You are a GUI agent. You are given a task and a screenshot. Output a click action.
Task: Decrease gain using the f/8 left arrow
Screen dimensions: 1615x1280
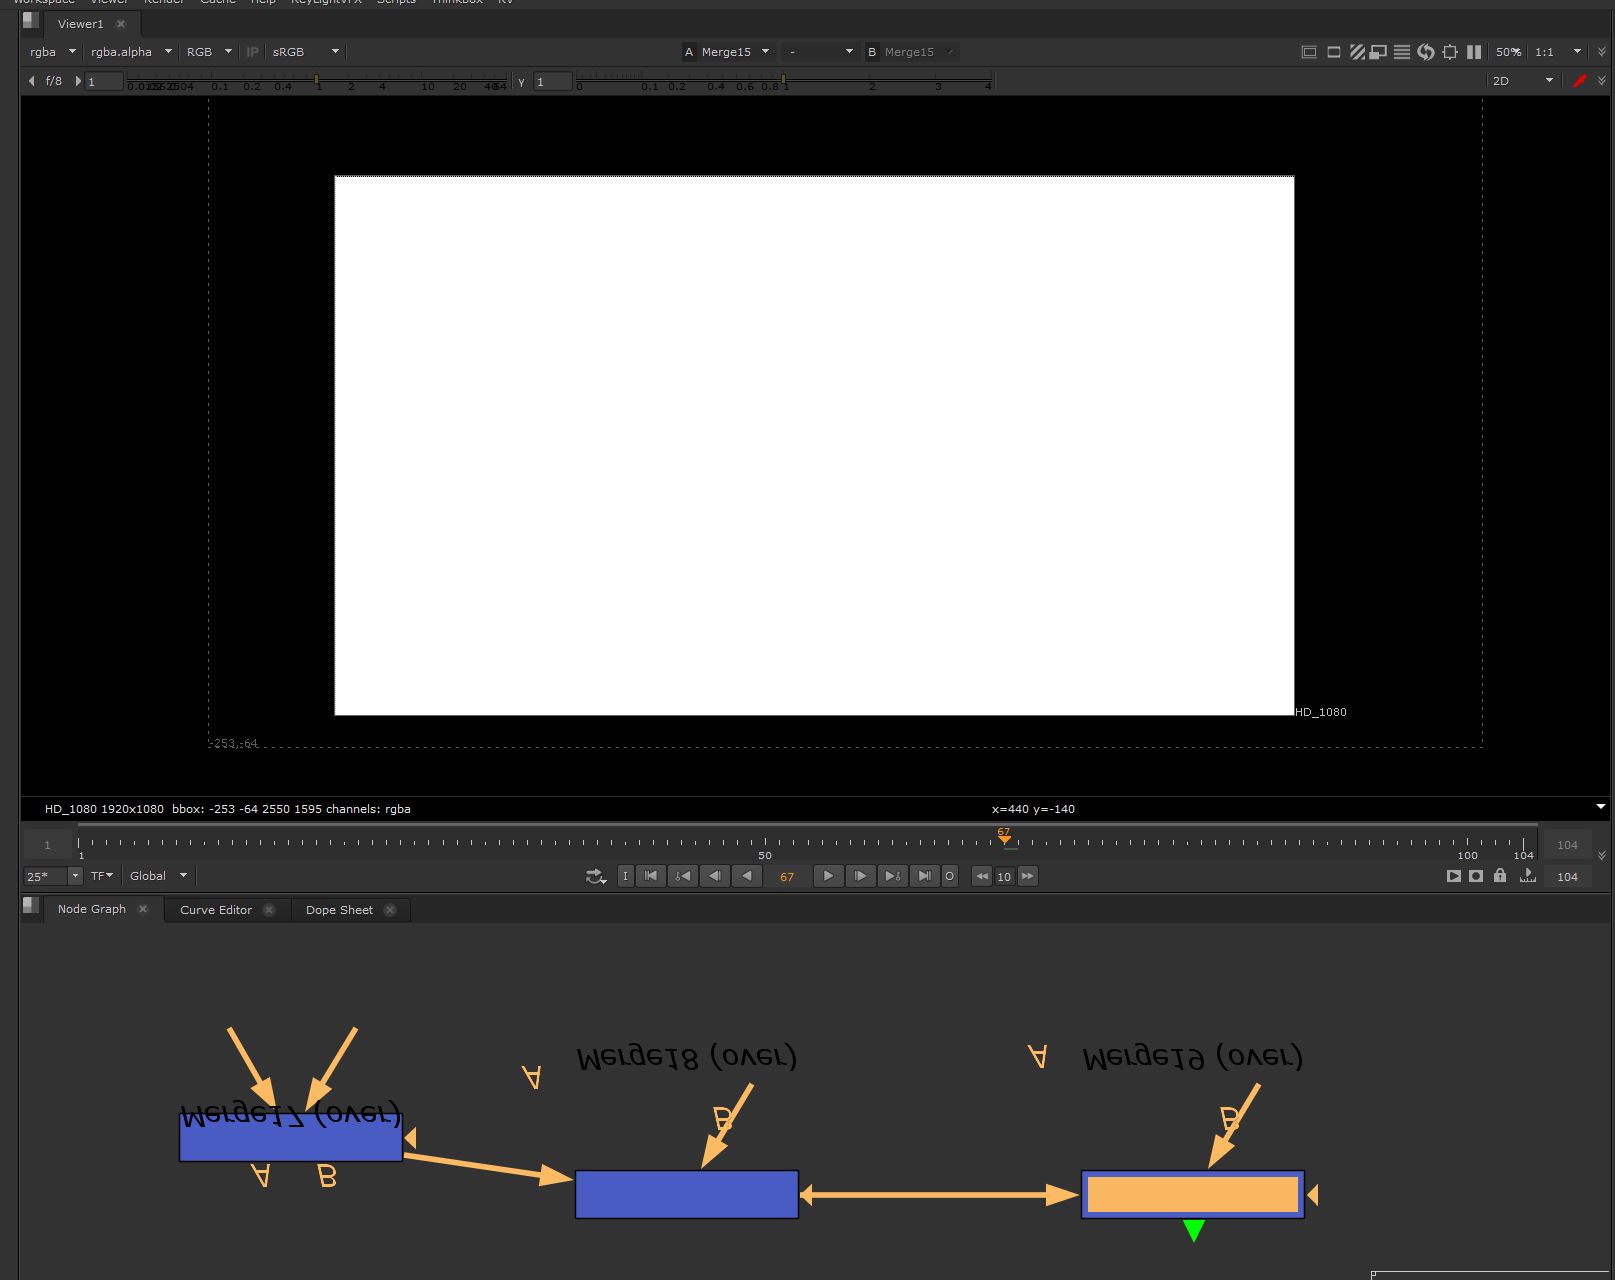[32, 81]
